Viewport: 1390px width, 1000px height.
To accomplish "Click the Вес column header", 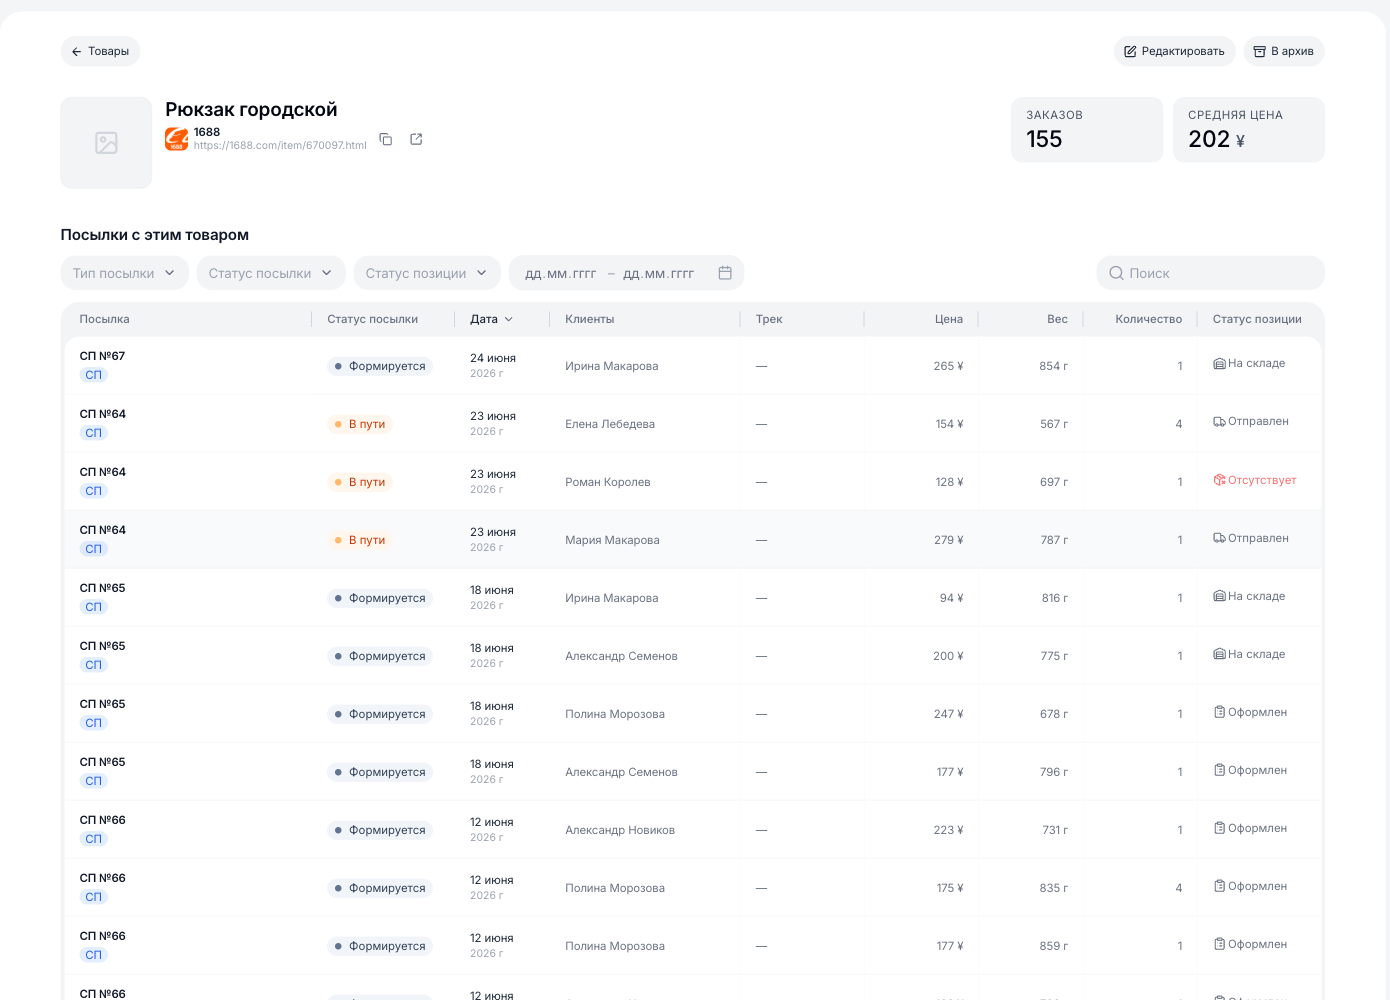I will coord(1057,319).
